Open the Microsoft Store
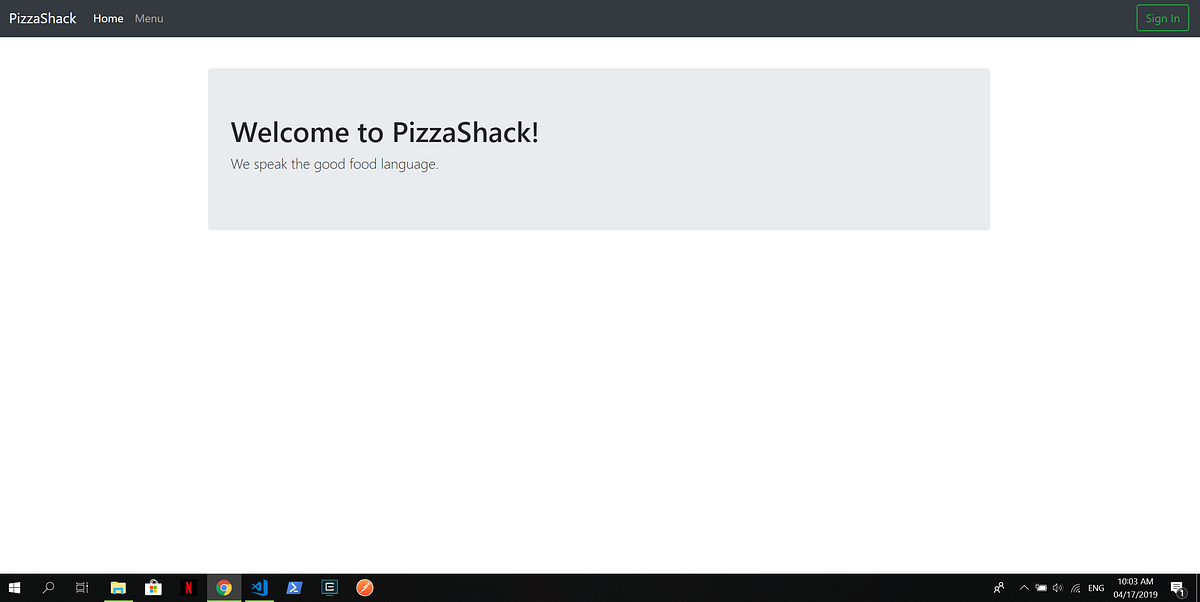 click(153, 588)
